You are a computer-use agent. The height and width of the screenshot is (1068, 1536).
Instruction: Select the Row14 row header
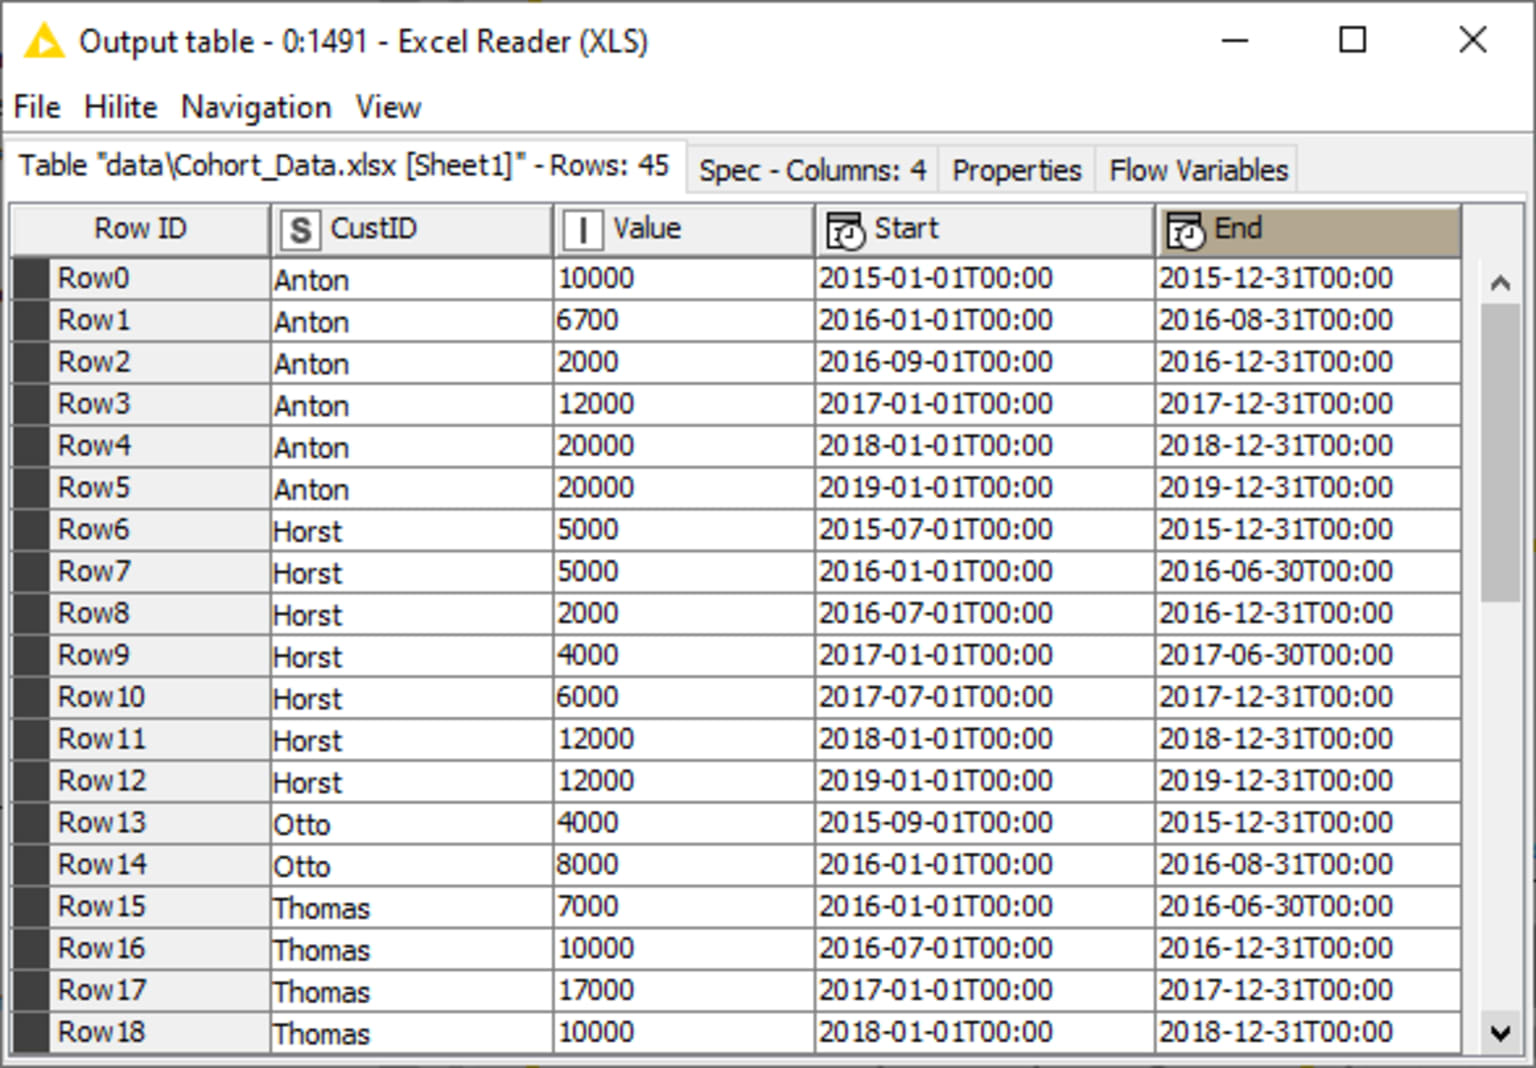(x=140, y=865)
